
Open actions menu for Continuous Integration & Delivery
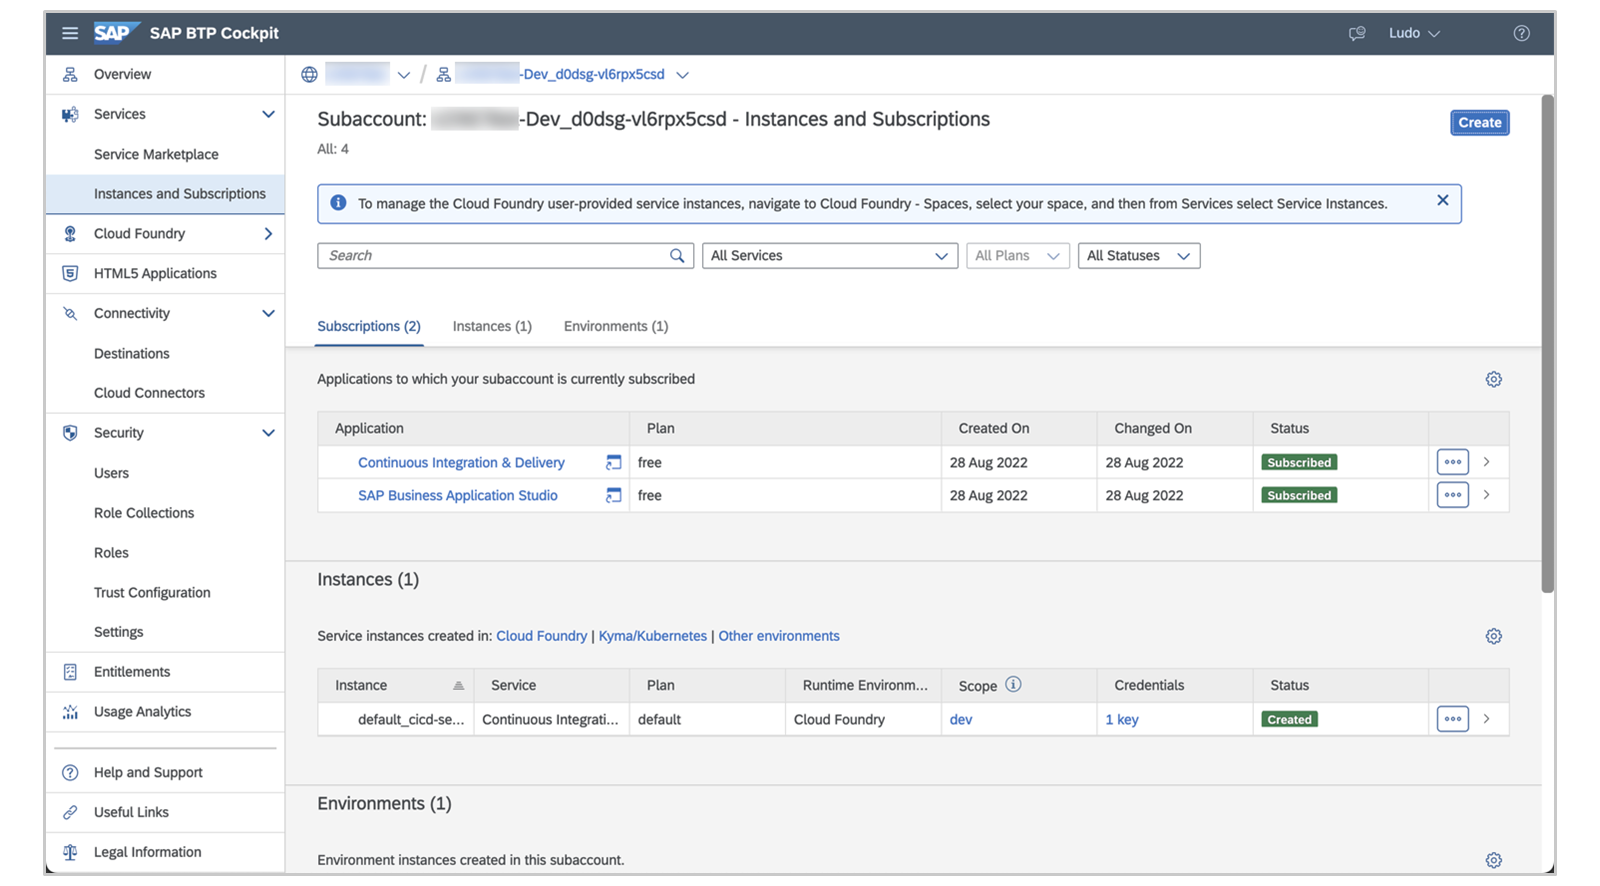[x=1452, y=462]
